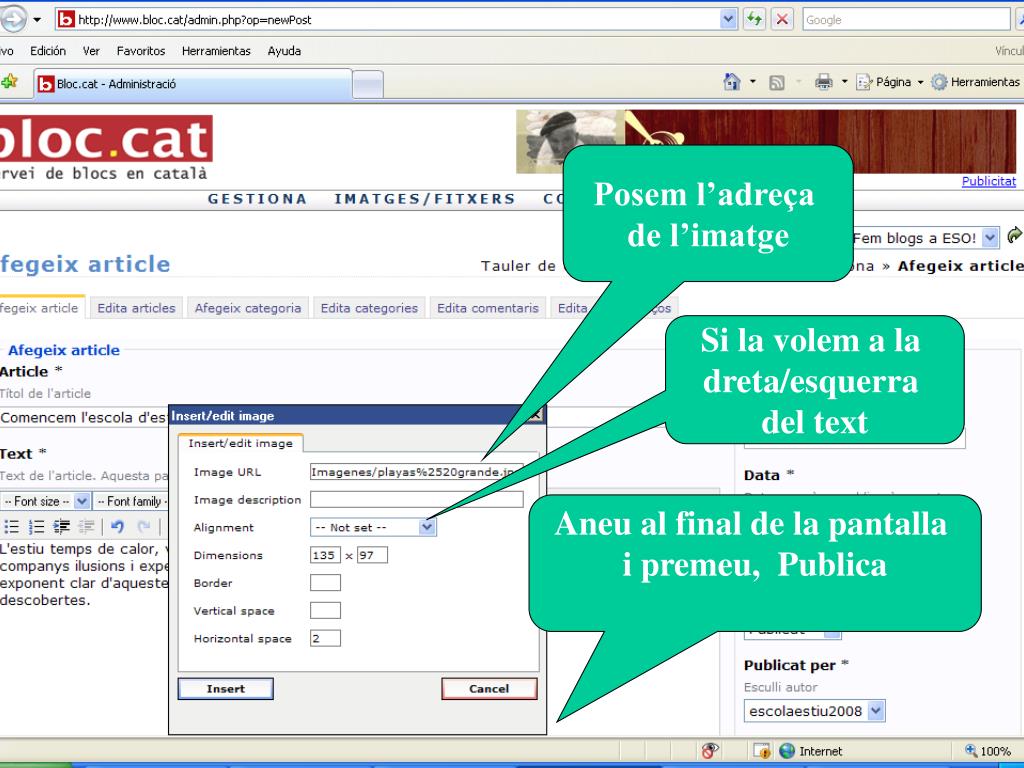Screen dimensions: 1024x768
Task: Open the Font size dropdown
Action: tap(45, 502)
